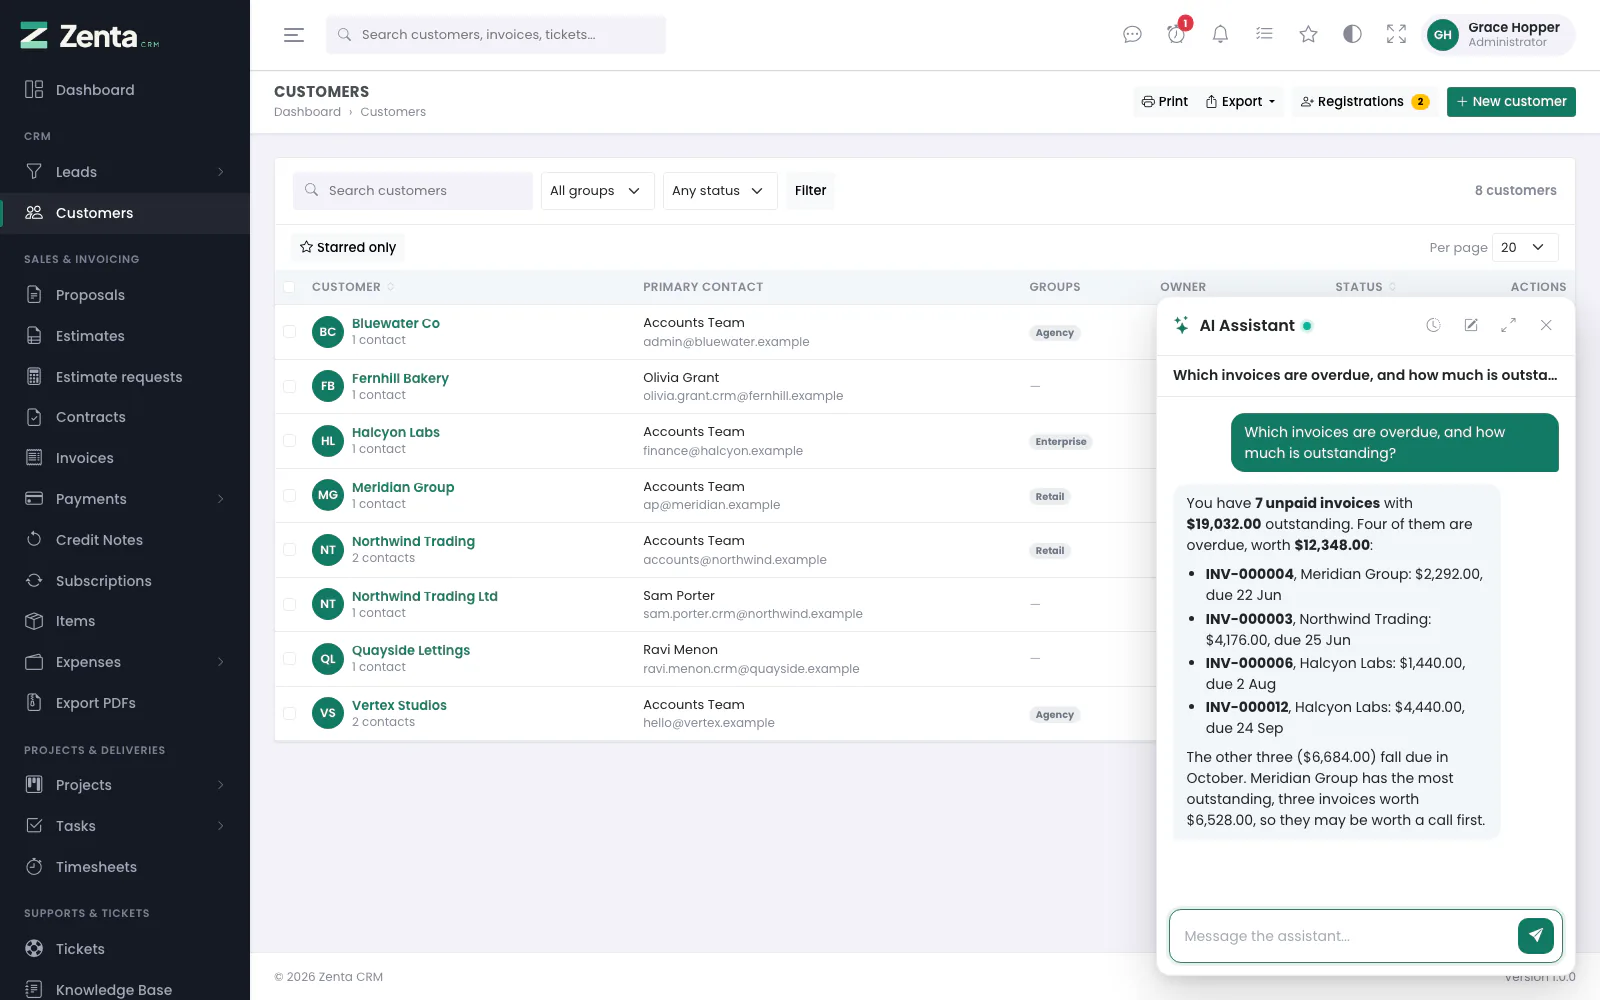Expand the Payments sidebar submenu
This screenshot has width=1600, height=1000.
point(221,499)
